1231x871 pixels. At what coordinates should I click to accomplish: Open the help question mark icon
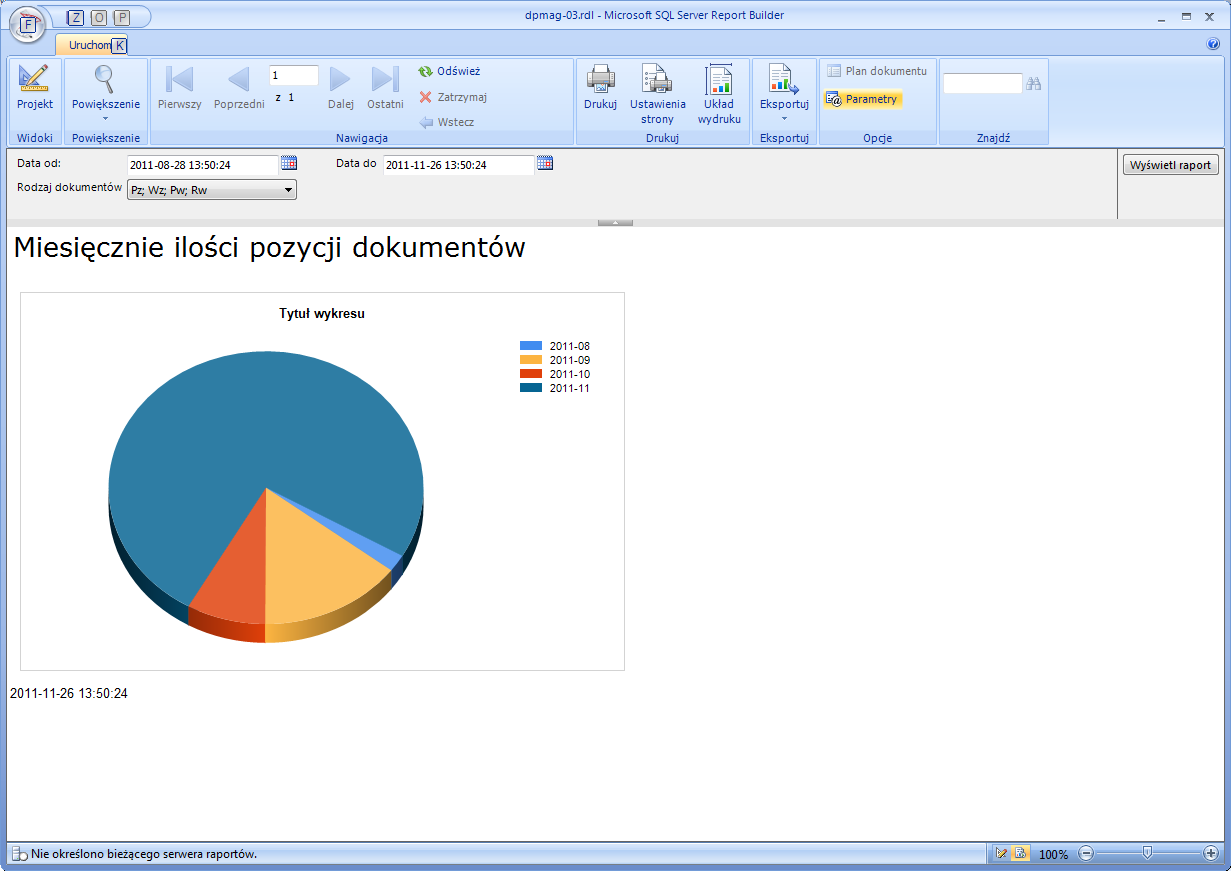coord(1214,44)
